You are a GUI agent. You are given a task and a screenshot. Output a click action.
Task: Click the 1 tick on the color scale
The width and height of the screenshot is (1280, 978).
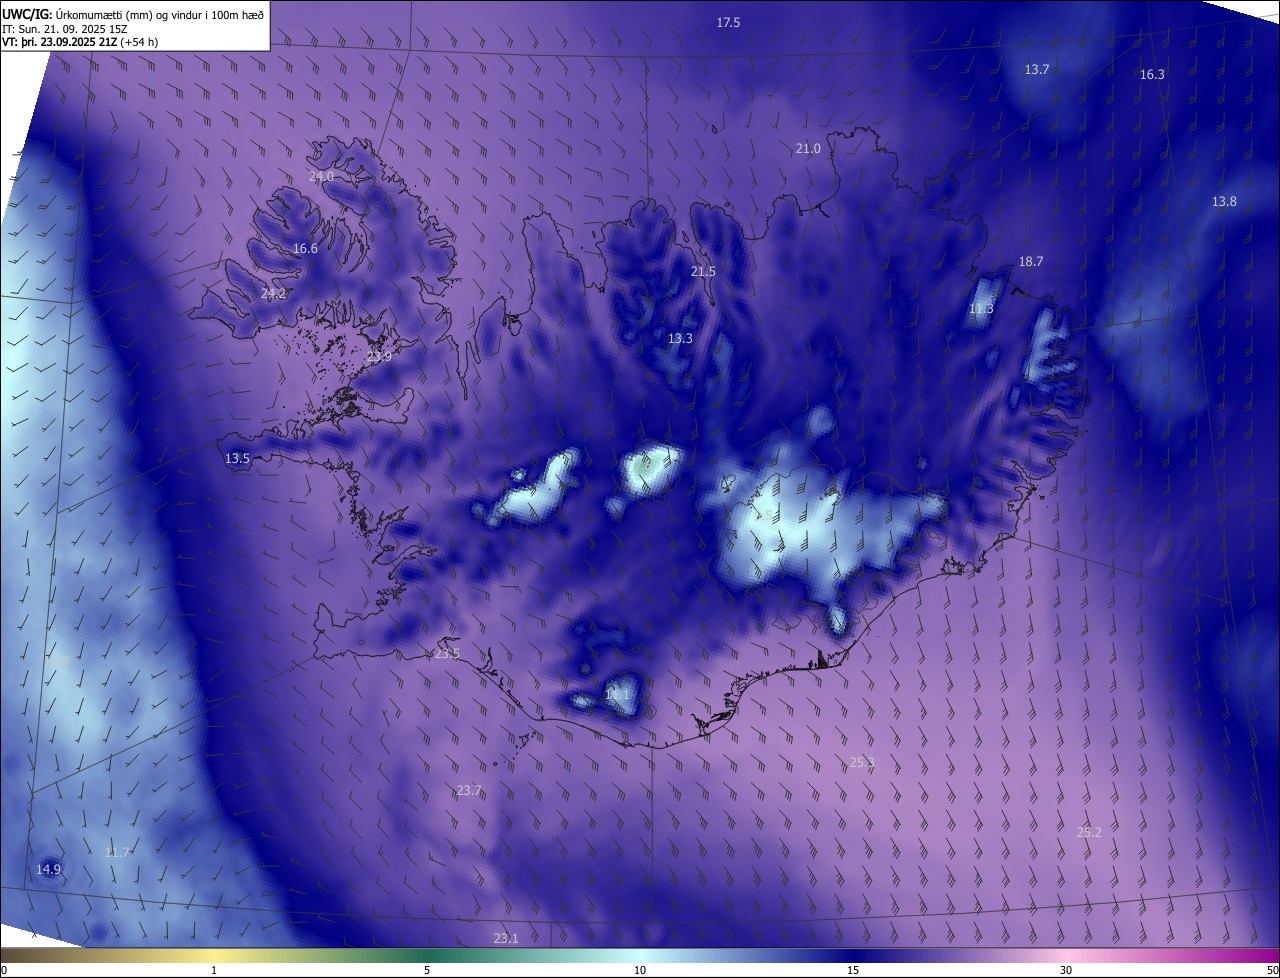point(214,970)
